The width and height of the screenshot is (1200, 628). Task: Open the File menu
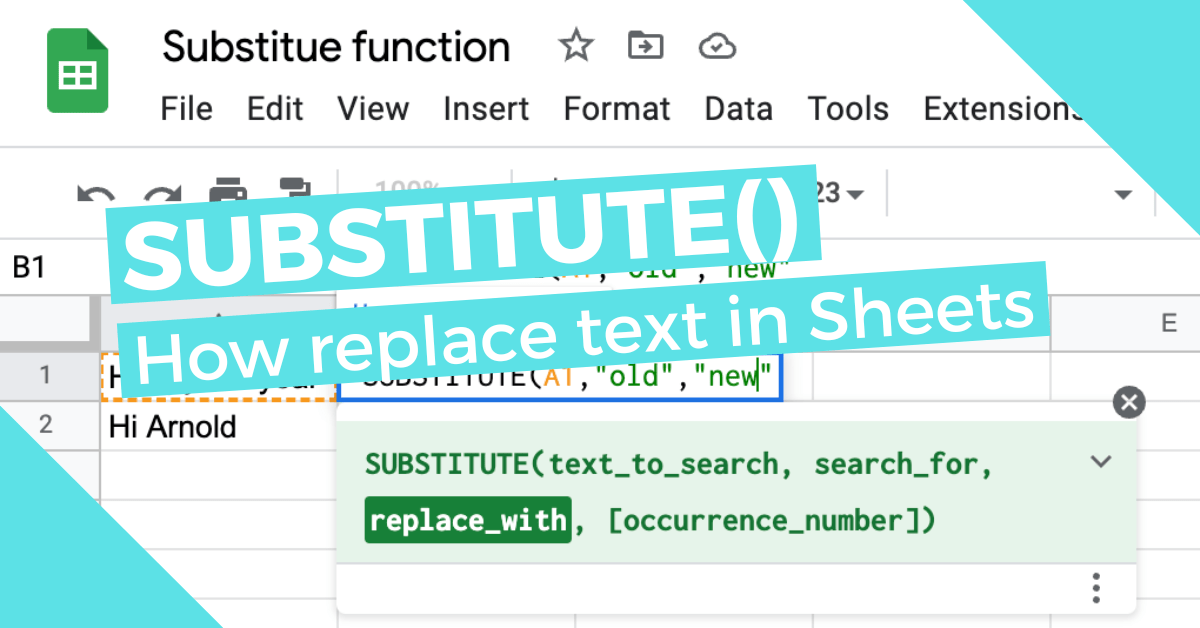click(186, 110)
